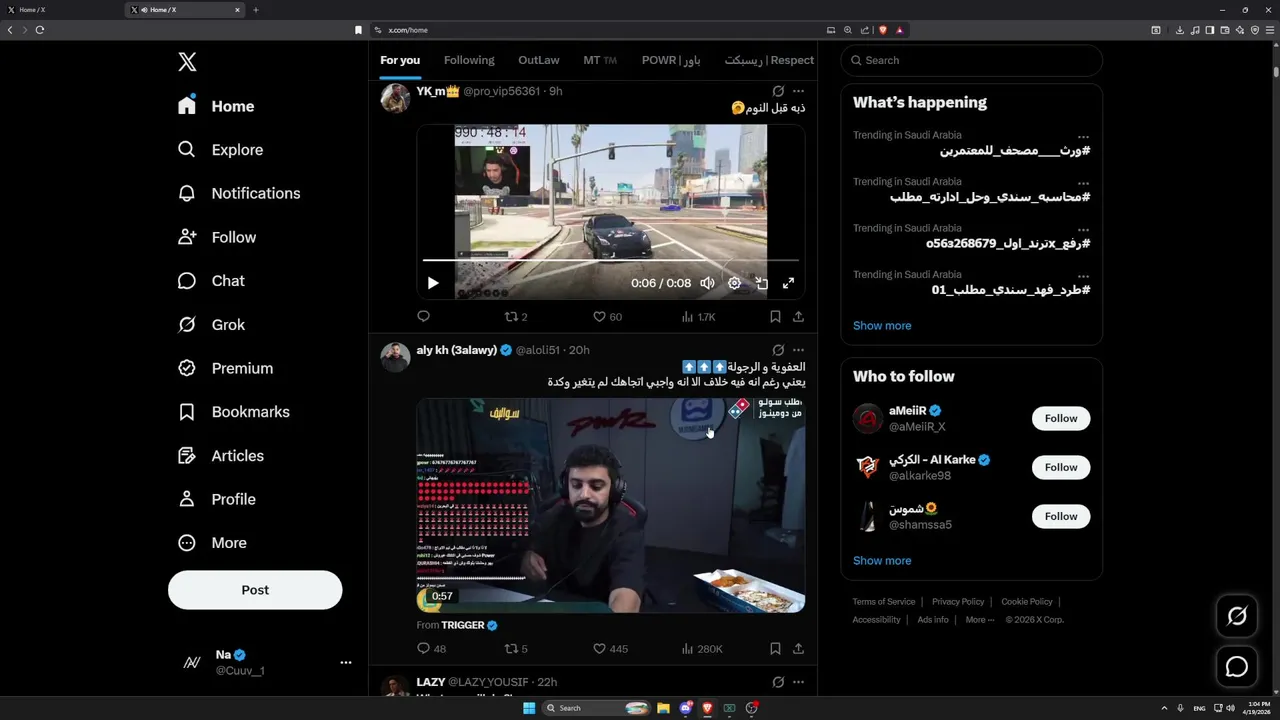Click the X logo in the sidebar
The image size is (1280, 720).
[187, 62]
